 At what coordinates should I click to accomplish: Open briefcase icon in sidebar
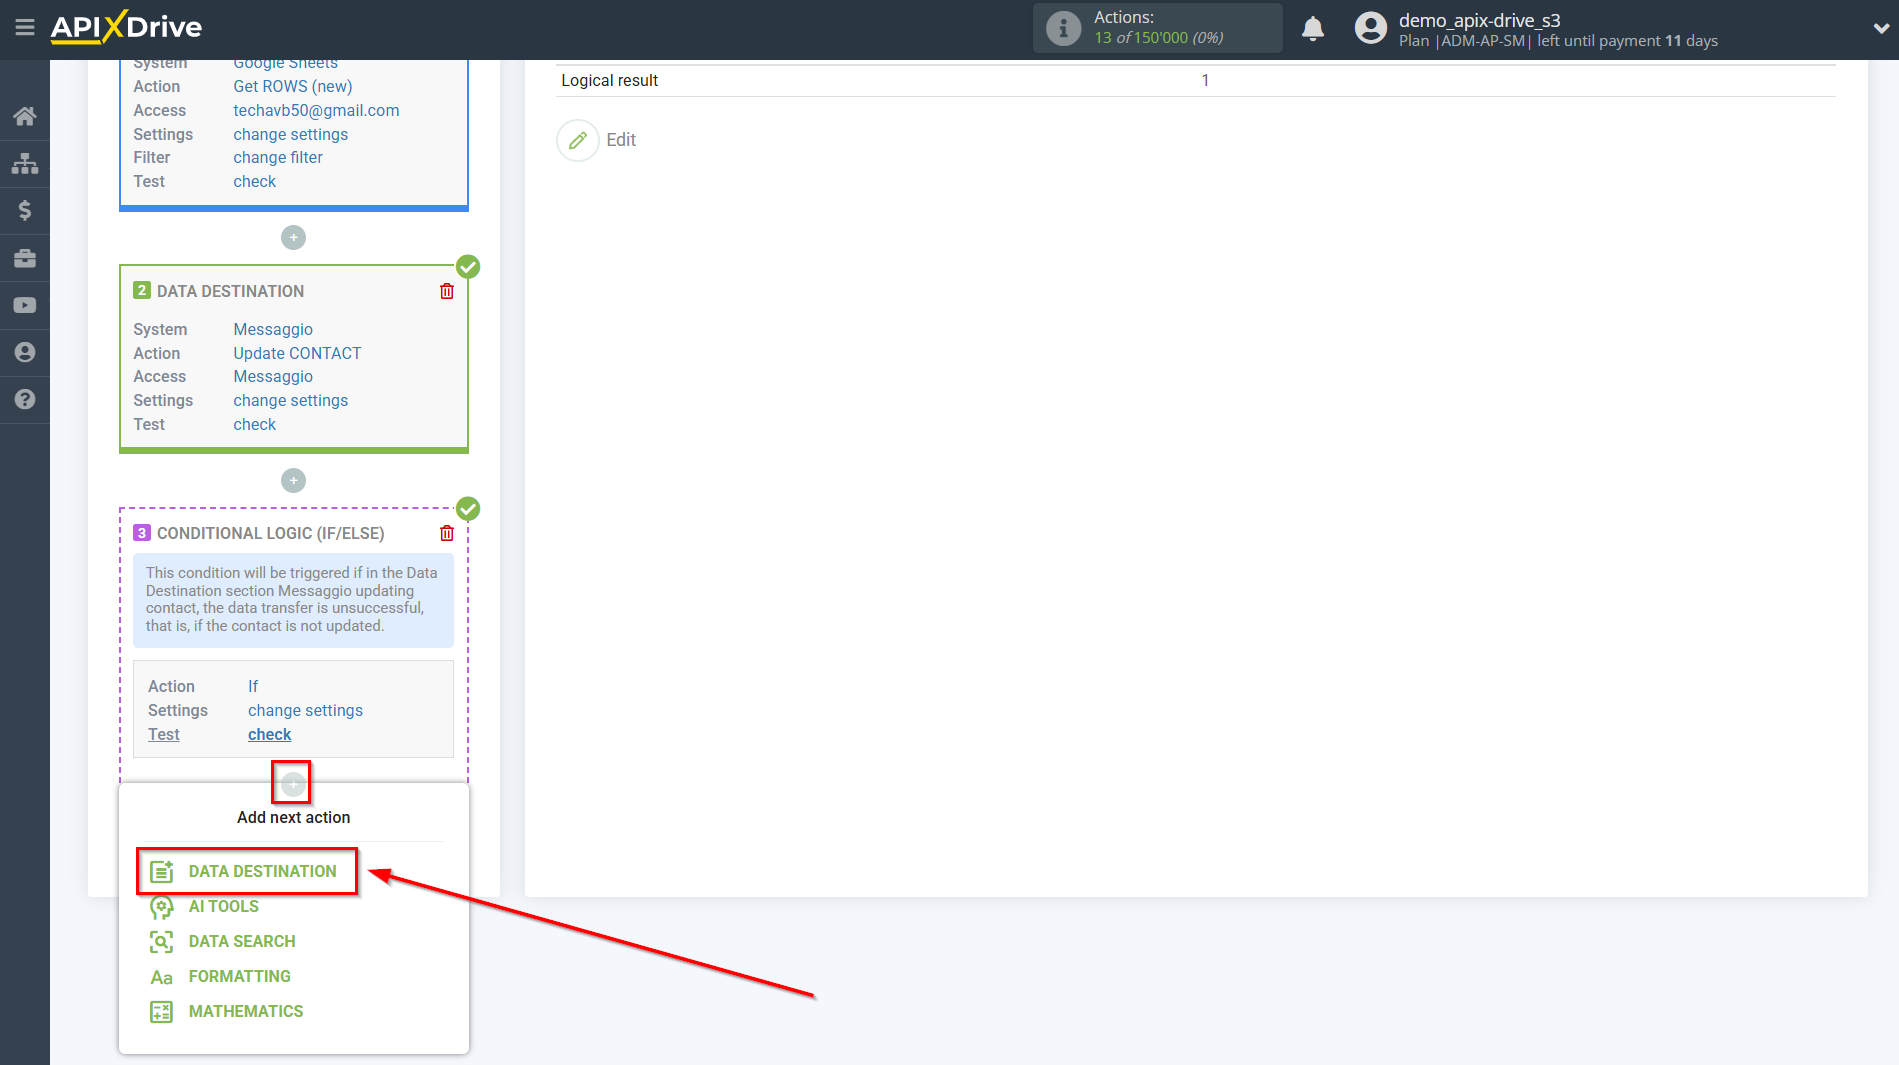click(25, 258)
